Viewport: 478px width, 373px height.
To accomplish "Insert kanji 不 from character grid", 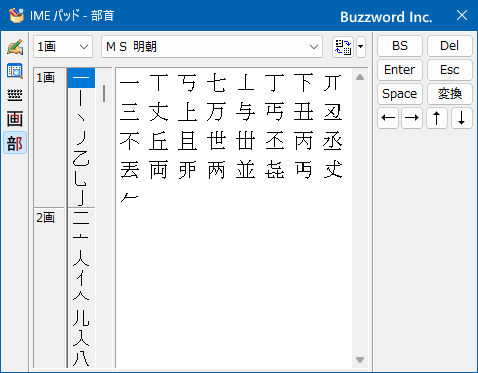I will [129, 141].
